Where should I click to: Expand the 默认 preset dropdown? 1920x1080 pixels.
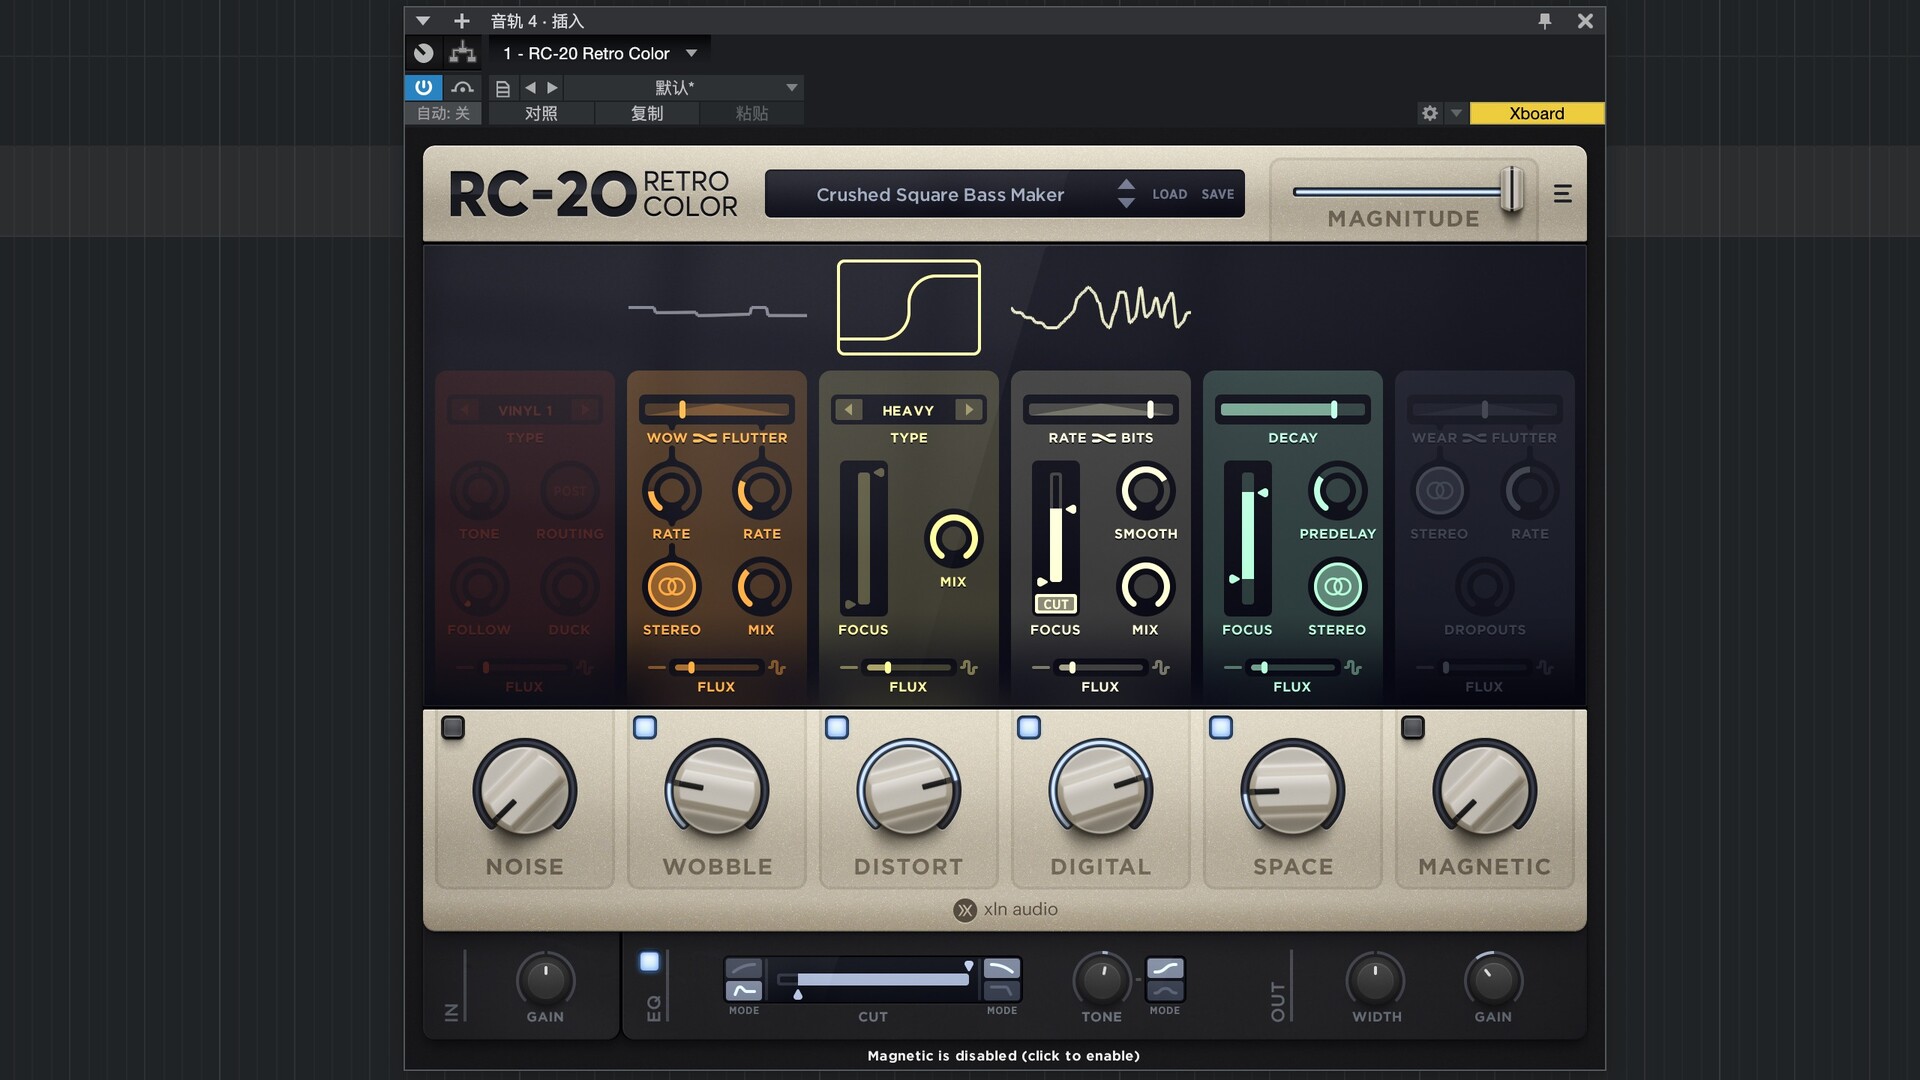click(x=791, y=87)
